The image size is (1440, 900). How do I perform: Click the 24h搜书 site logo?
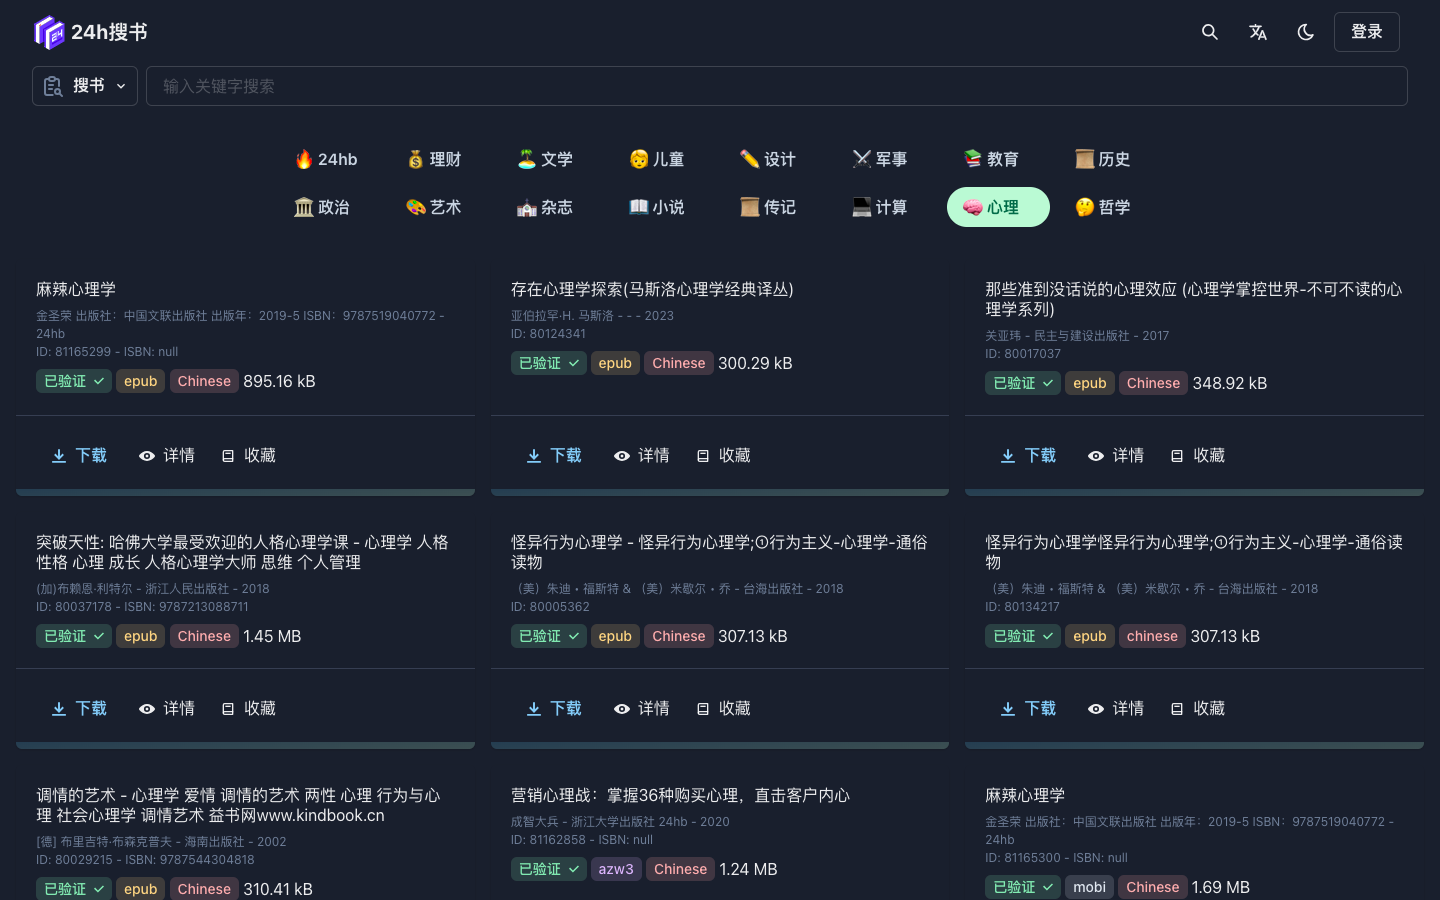(90, 31)
